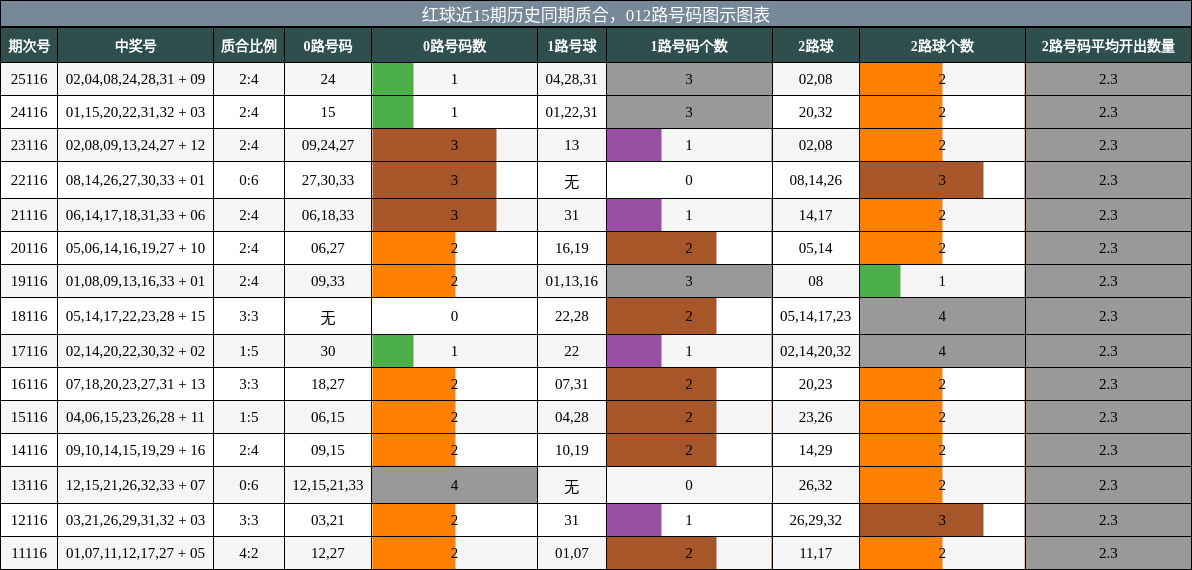Click the 2路球 column header
The width and height of the screenshot is (1192, 570).
(816, 46)
